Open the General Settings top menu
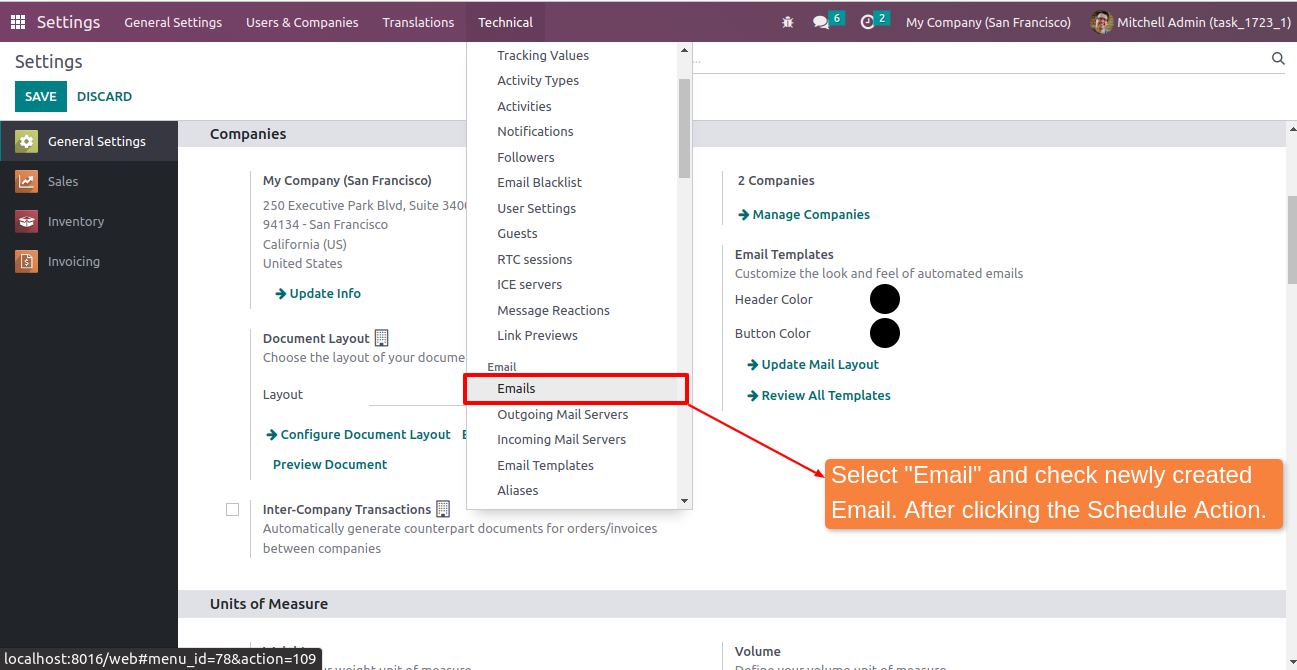 pyautogui.click(x=173, y=22)
